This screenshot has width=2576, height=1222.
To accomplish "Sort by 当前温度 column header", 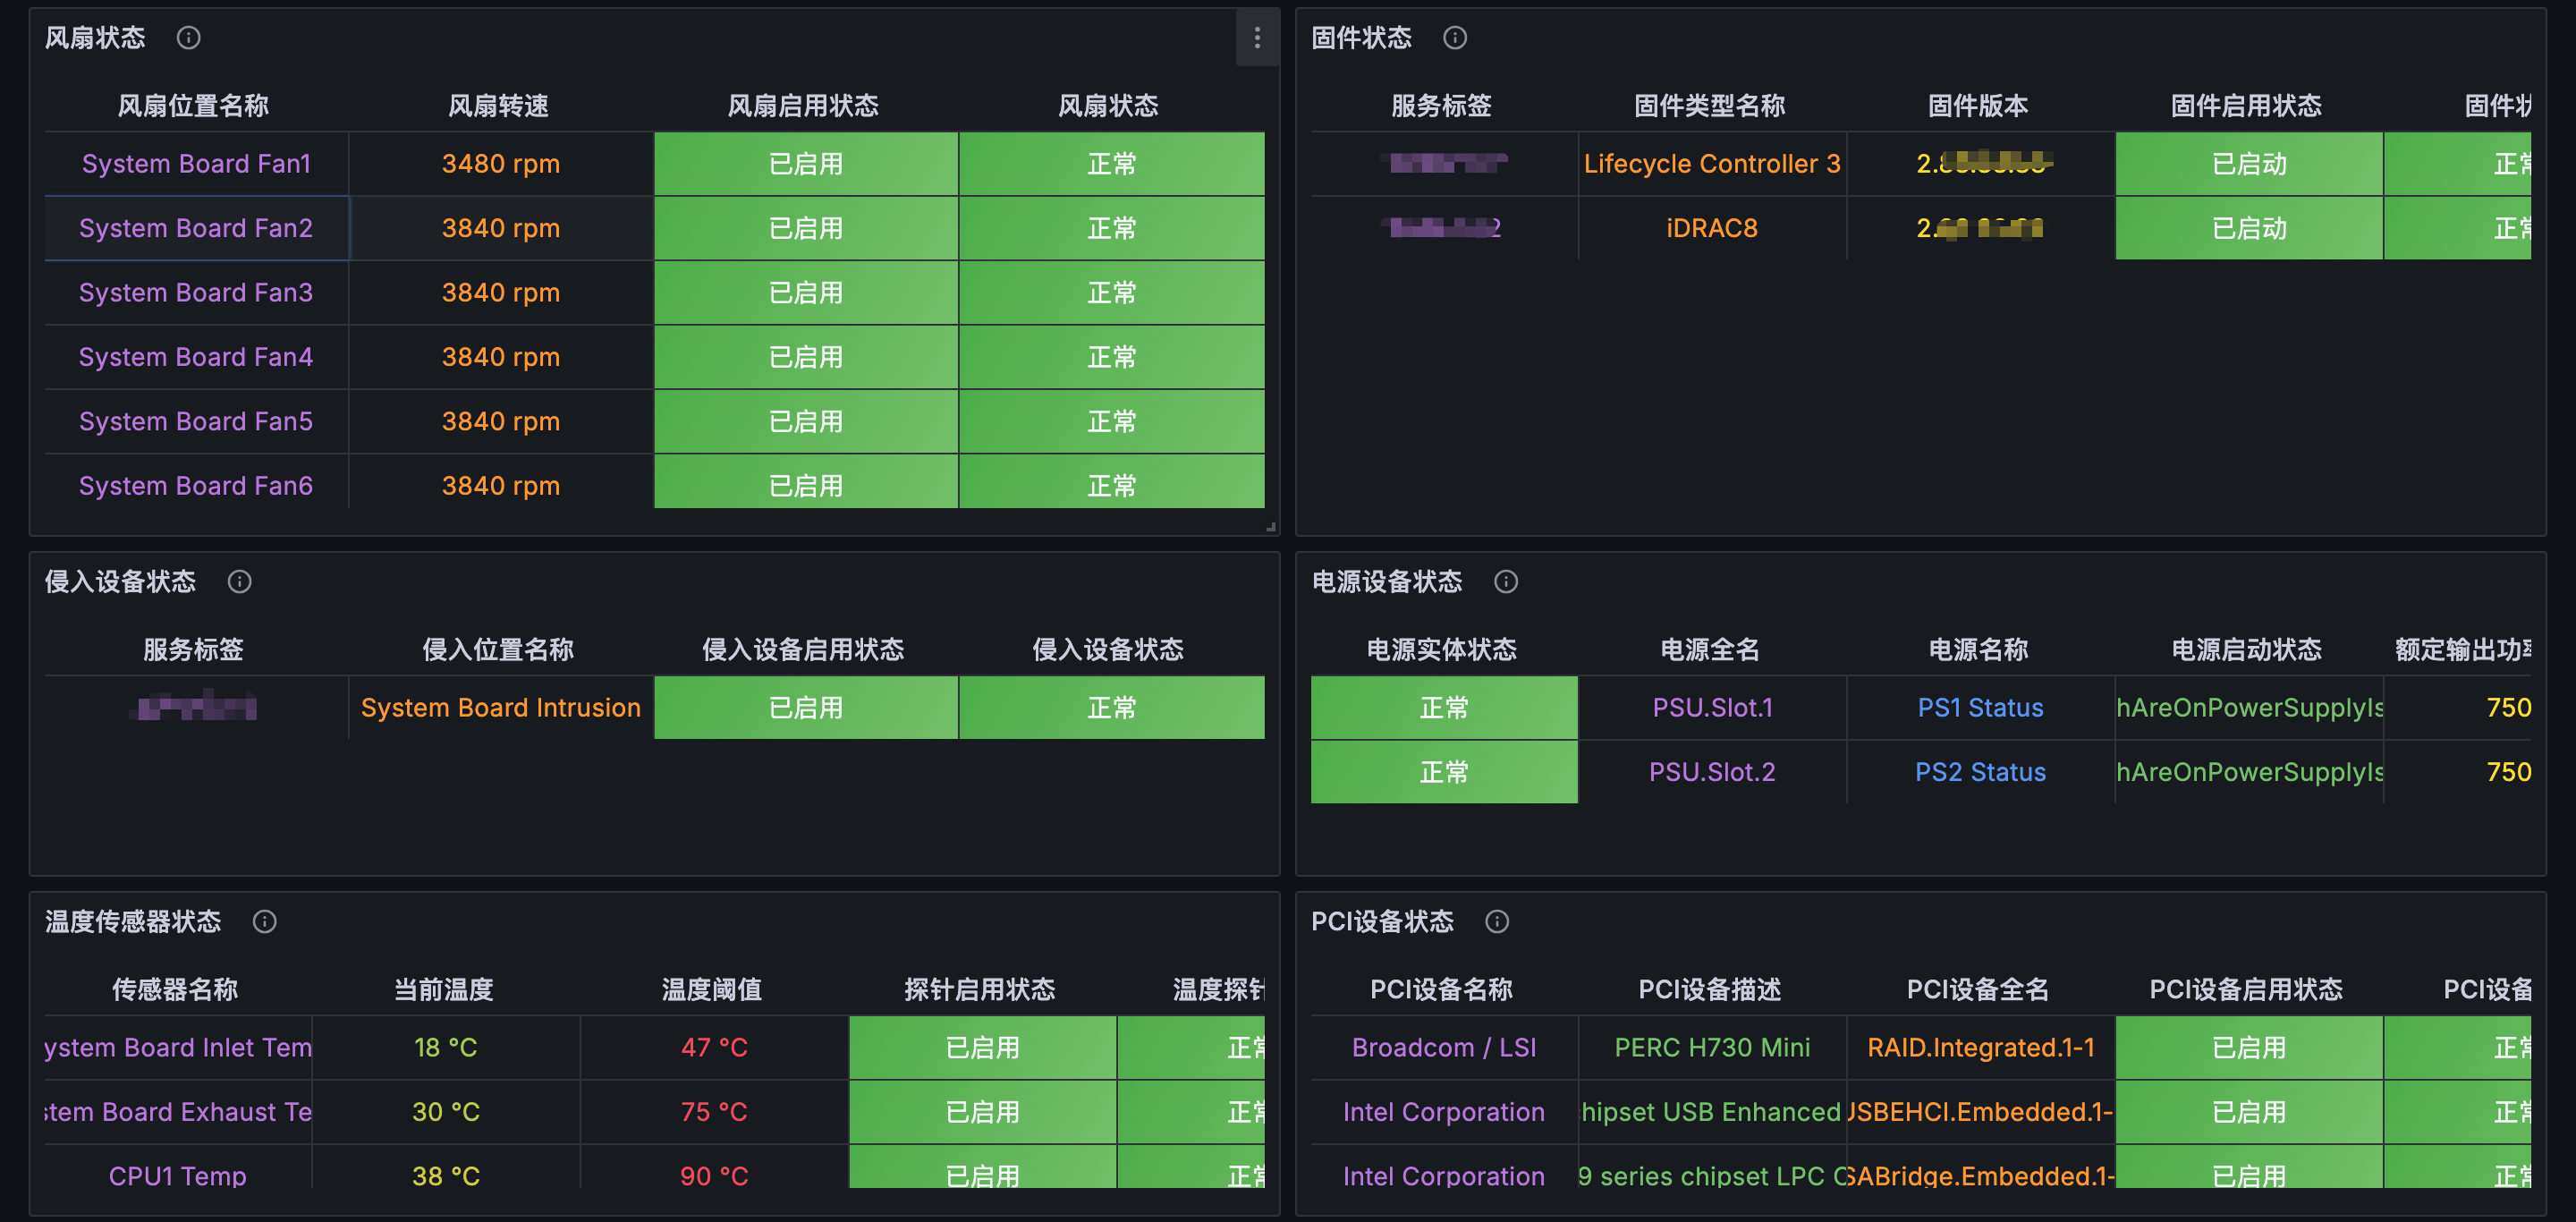I will point(443,989).
